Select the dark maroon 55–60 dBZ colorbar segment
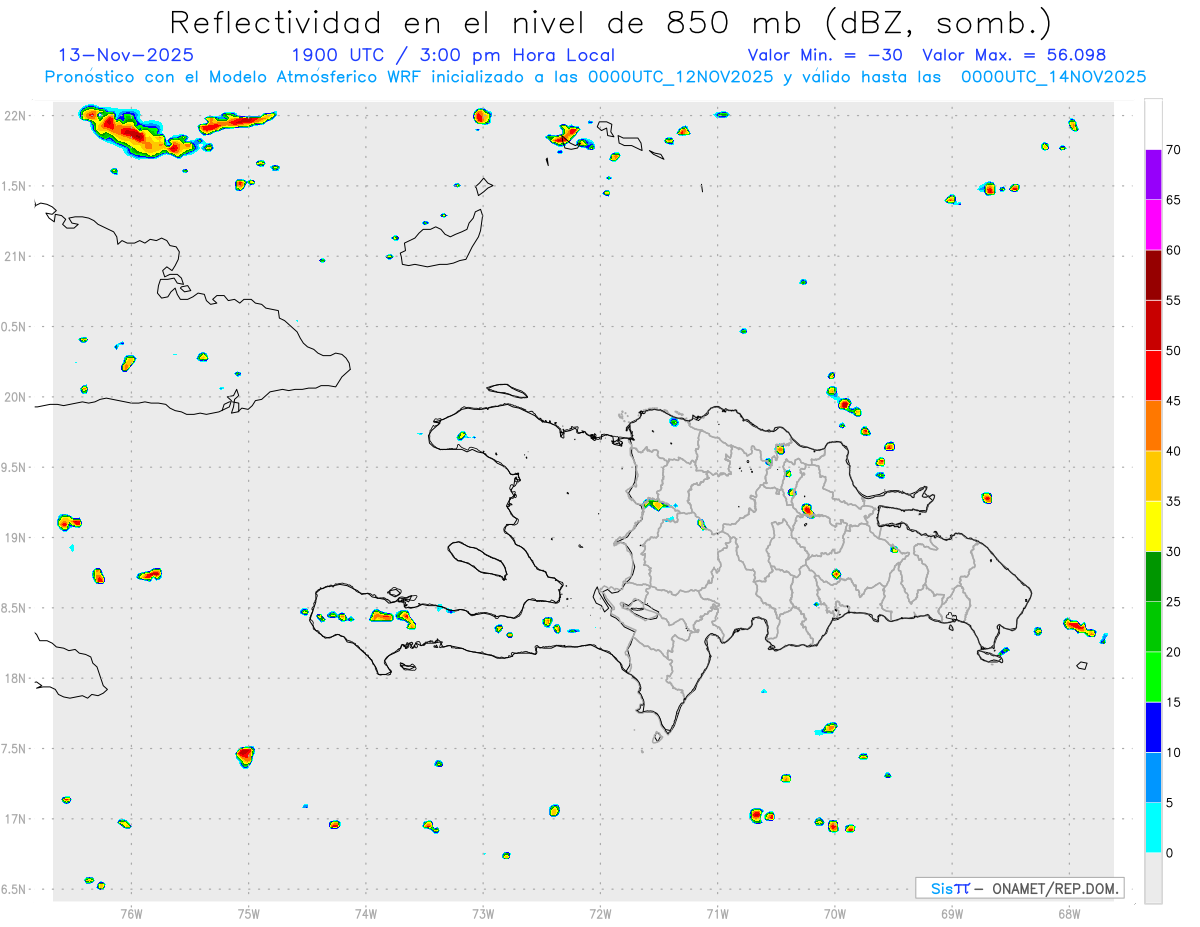 1153,275
